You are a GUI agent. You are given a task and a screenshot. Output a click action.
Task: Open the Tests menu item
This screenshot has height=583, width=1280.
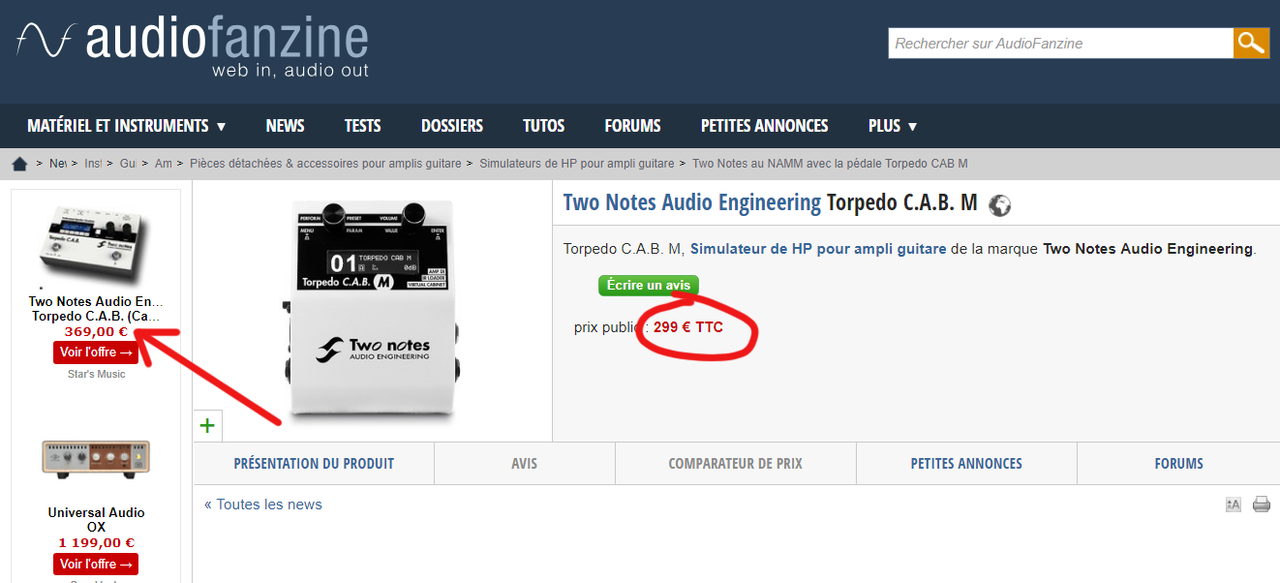coord(363,126)
